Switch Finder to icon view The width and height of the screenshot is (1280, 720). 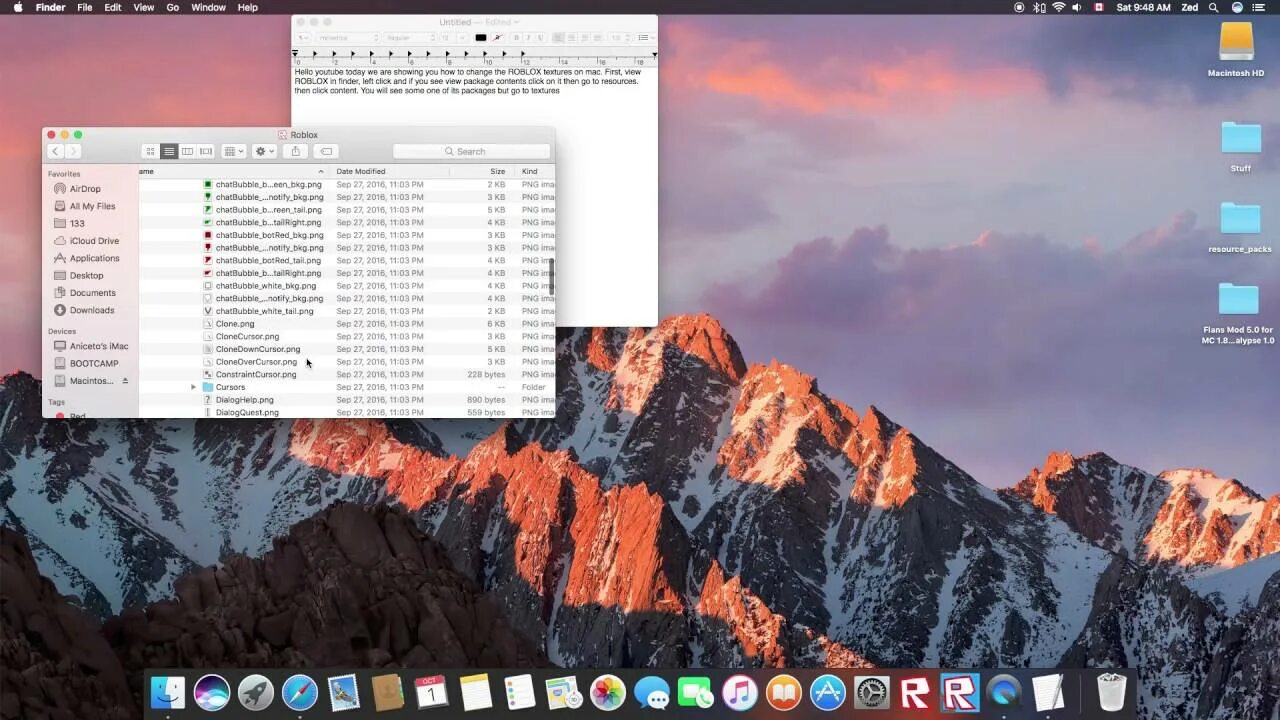(151, 151)
